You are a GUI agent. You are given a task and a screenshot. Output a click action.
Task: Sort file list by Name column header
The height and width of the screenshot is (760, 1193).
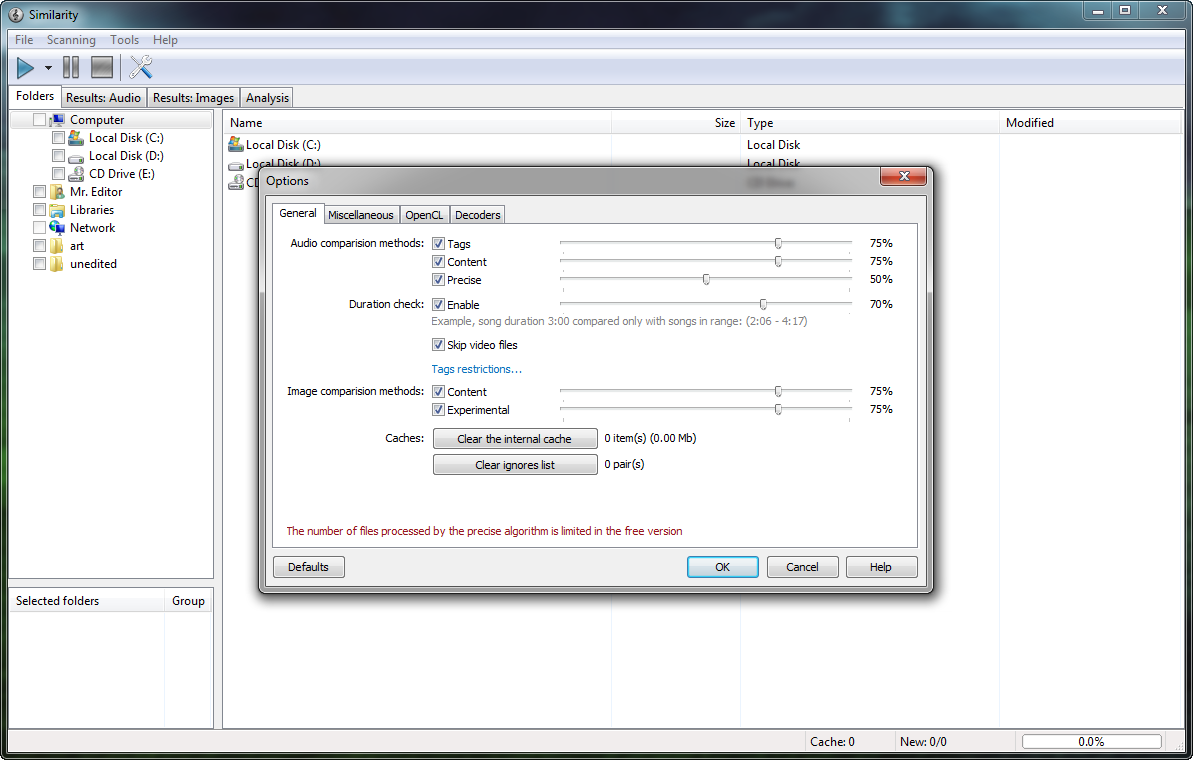[x=417, y=122]
